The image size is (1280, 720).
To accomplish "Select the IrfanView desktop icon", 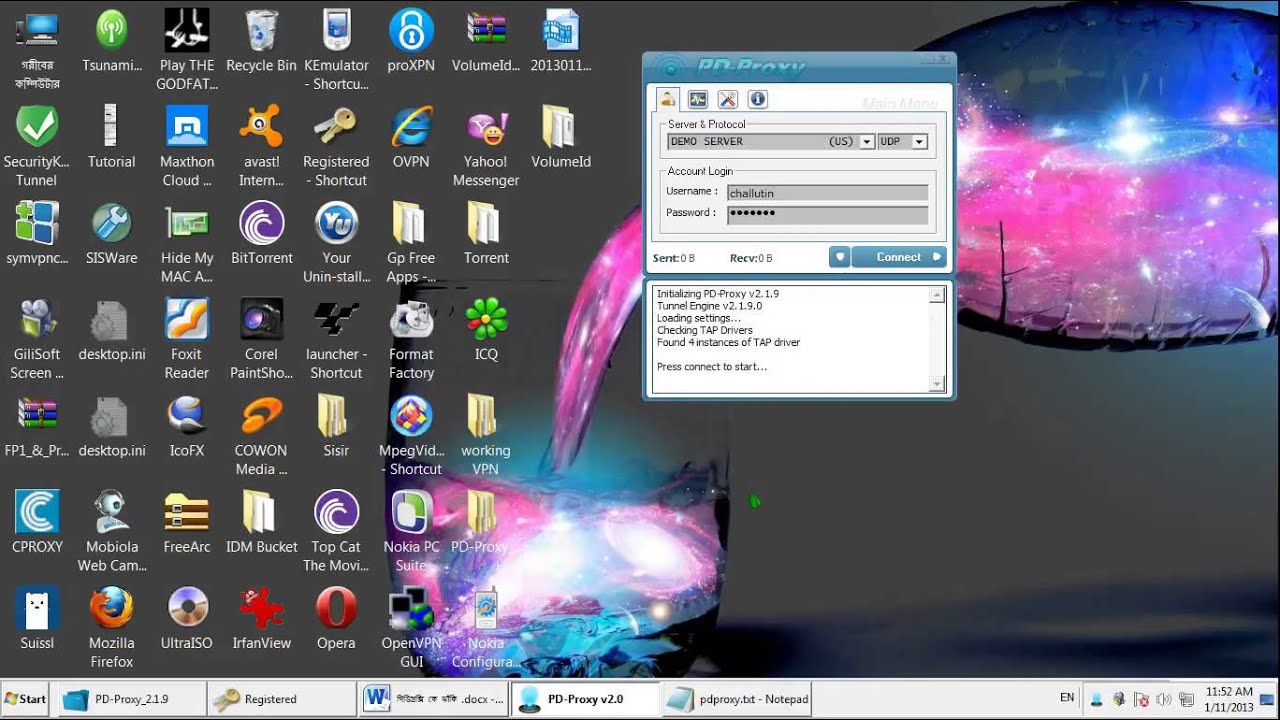I will click(x=261, y=618).
